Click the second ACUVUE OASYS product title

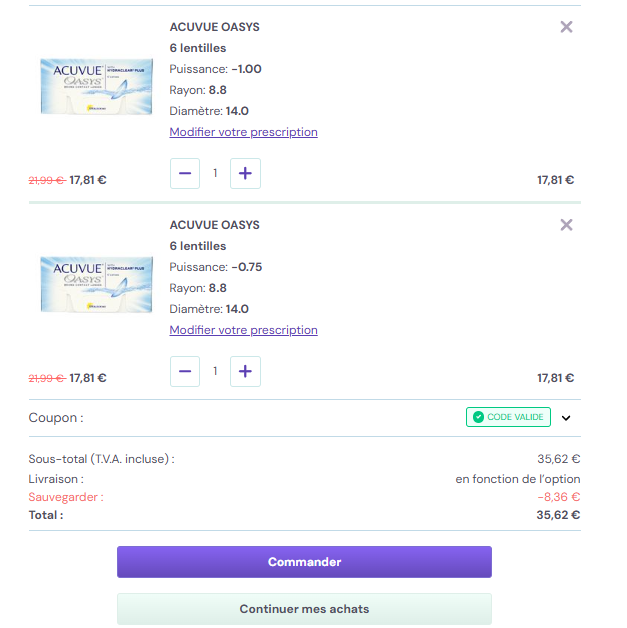[214, 225]
